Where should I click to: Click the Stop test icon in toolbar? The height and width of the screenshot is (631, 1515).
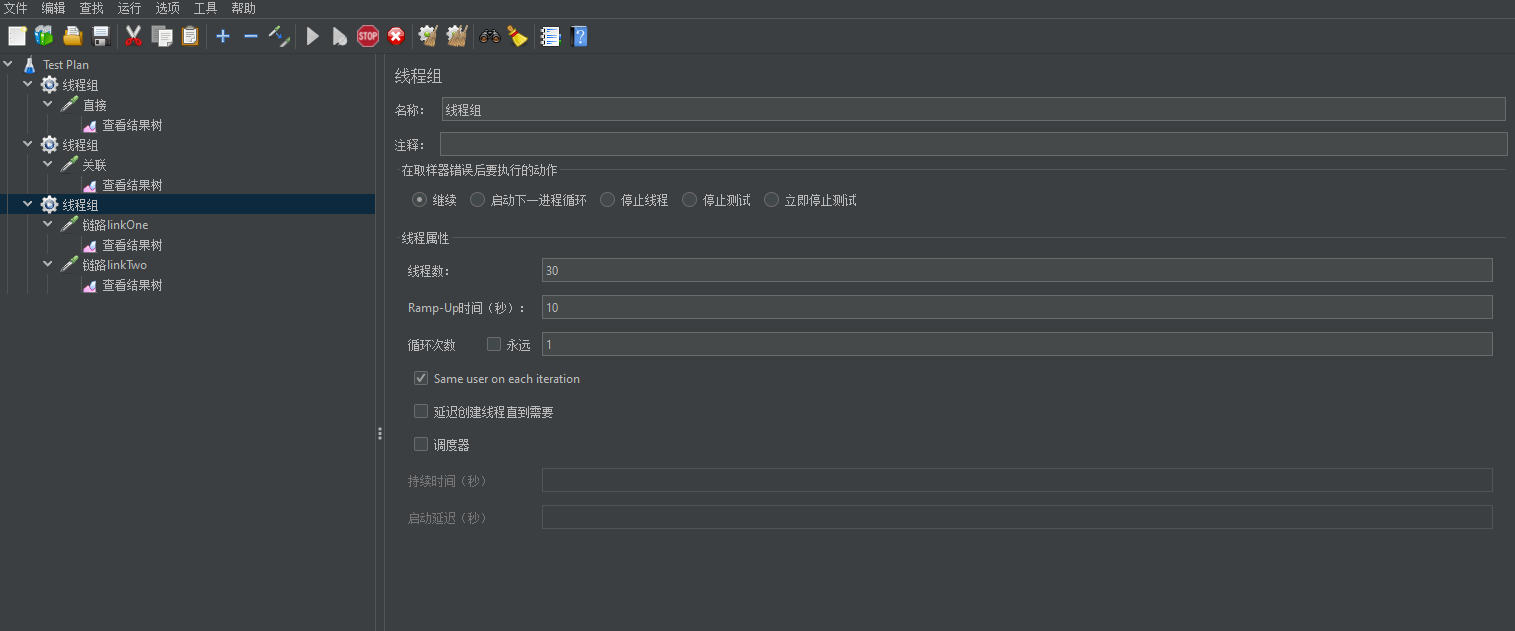coord(368,37)
